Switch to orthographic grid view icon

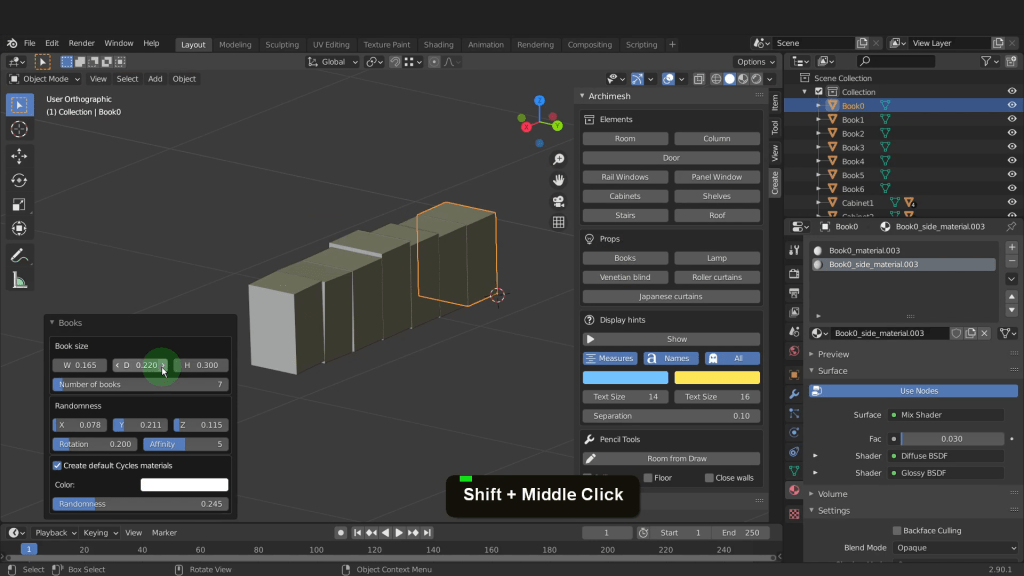click(x=559, y=222)
